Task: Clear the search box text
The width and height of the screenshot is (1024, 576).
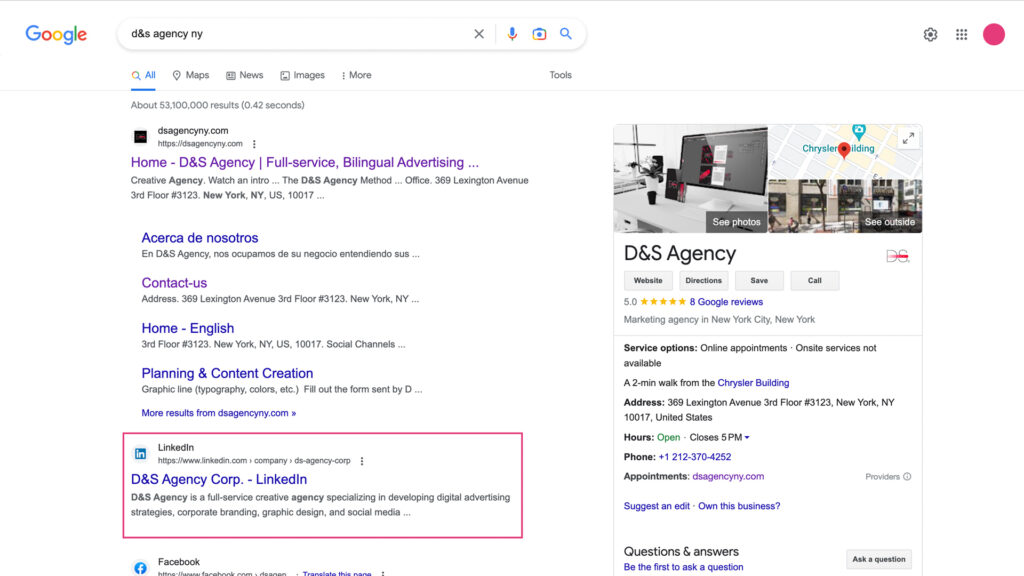Action: point(479,34)
